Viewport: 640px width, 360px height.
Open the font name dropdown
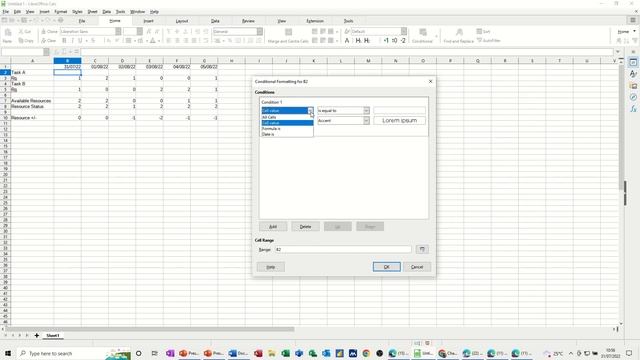point(118,31)
